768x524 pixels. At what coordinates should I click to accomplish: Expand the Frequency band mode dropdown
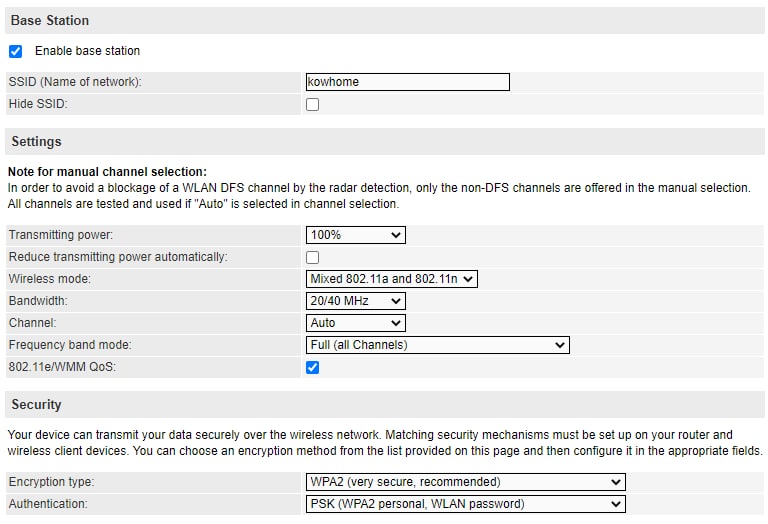(x=437, y=345)
